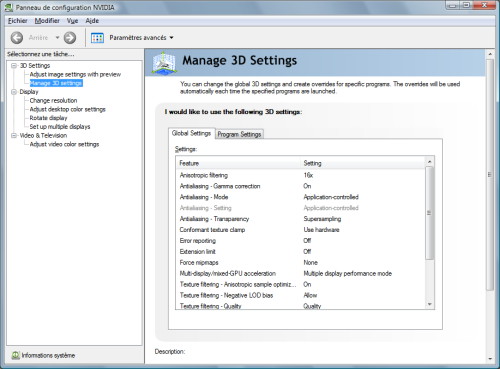Click the NVIDIA icon in title bar
Image resolution: width=500 pixels, height=369 pixels.
[9, 7]
